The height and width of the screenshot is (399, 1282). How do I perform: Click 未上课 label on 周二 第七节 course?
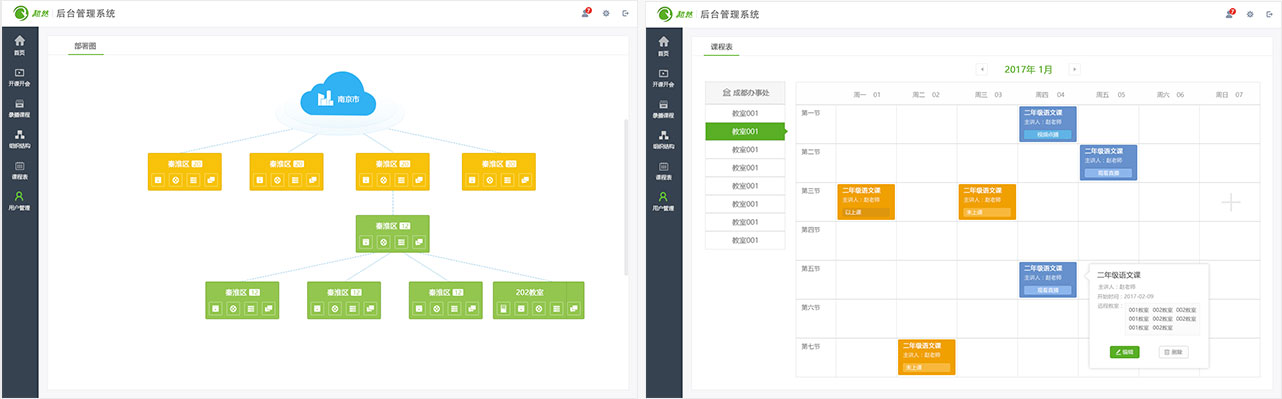pos(926,367)
